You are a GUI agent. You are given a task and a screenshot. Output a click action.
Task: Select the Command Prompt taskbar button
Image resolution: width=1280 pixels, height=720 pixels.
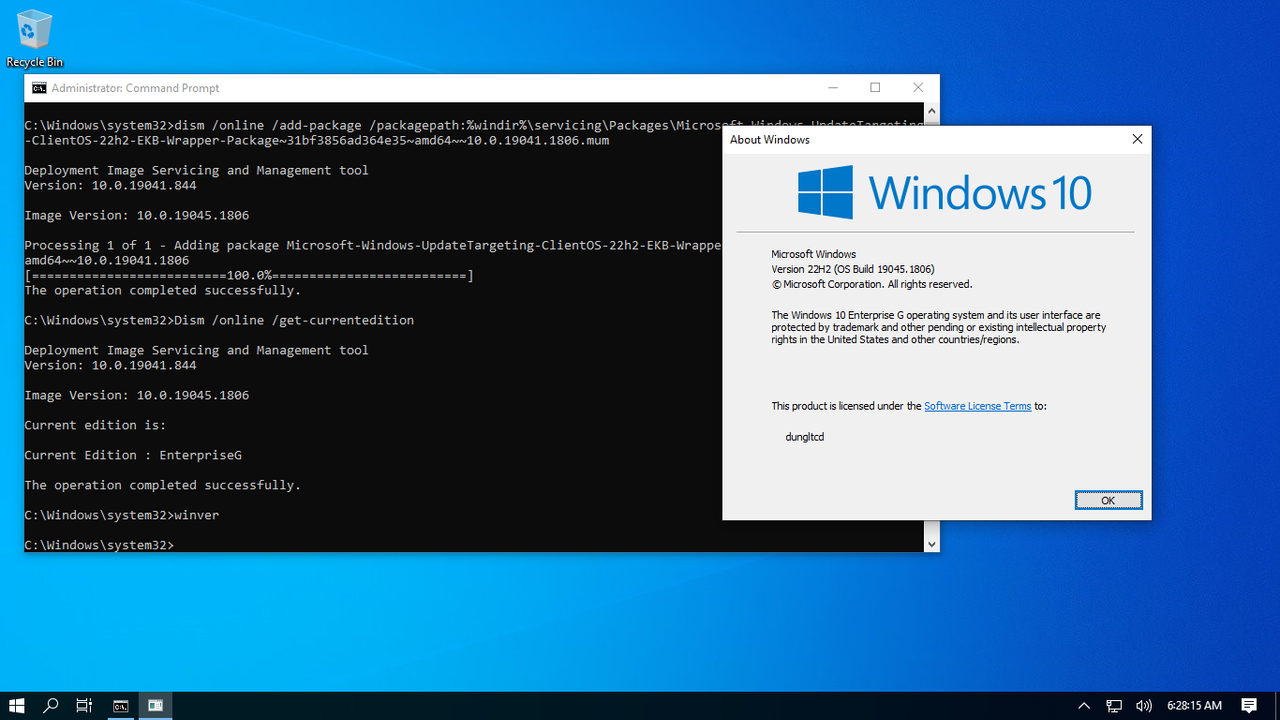point(120,705)
